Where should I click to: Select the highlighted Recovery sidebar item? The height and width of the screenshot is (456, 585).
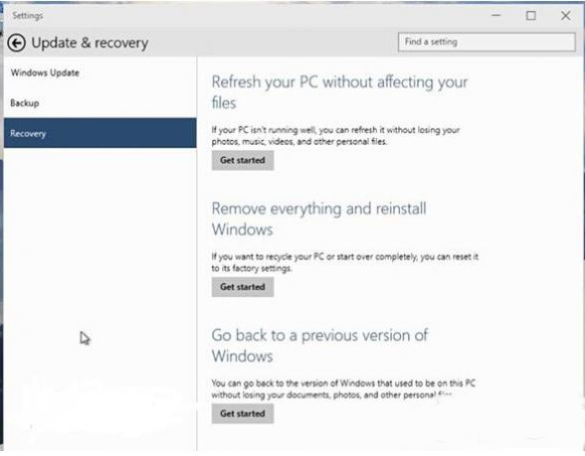[x=100, y=133]
